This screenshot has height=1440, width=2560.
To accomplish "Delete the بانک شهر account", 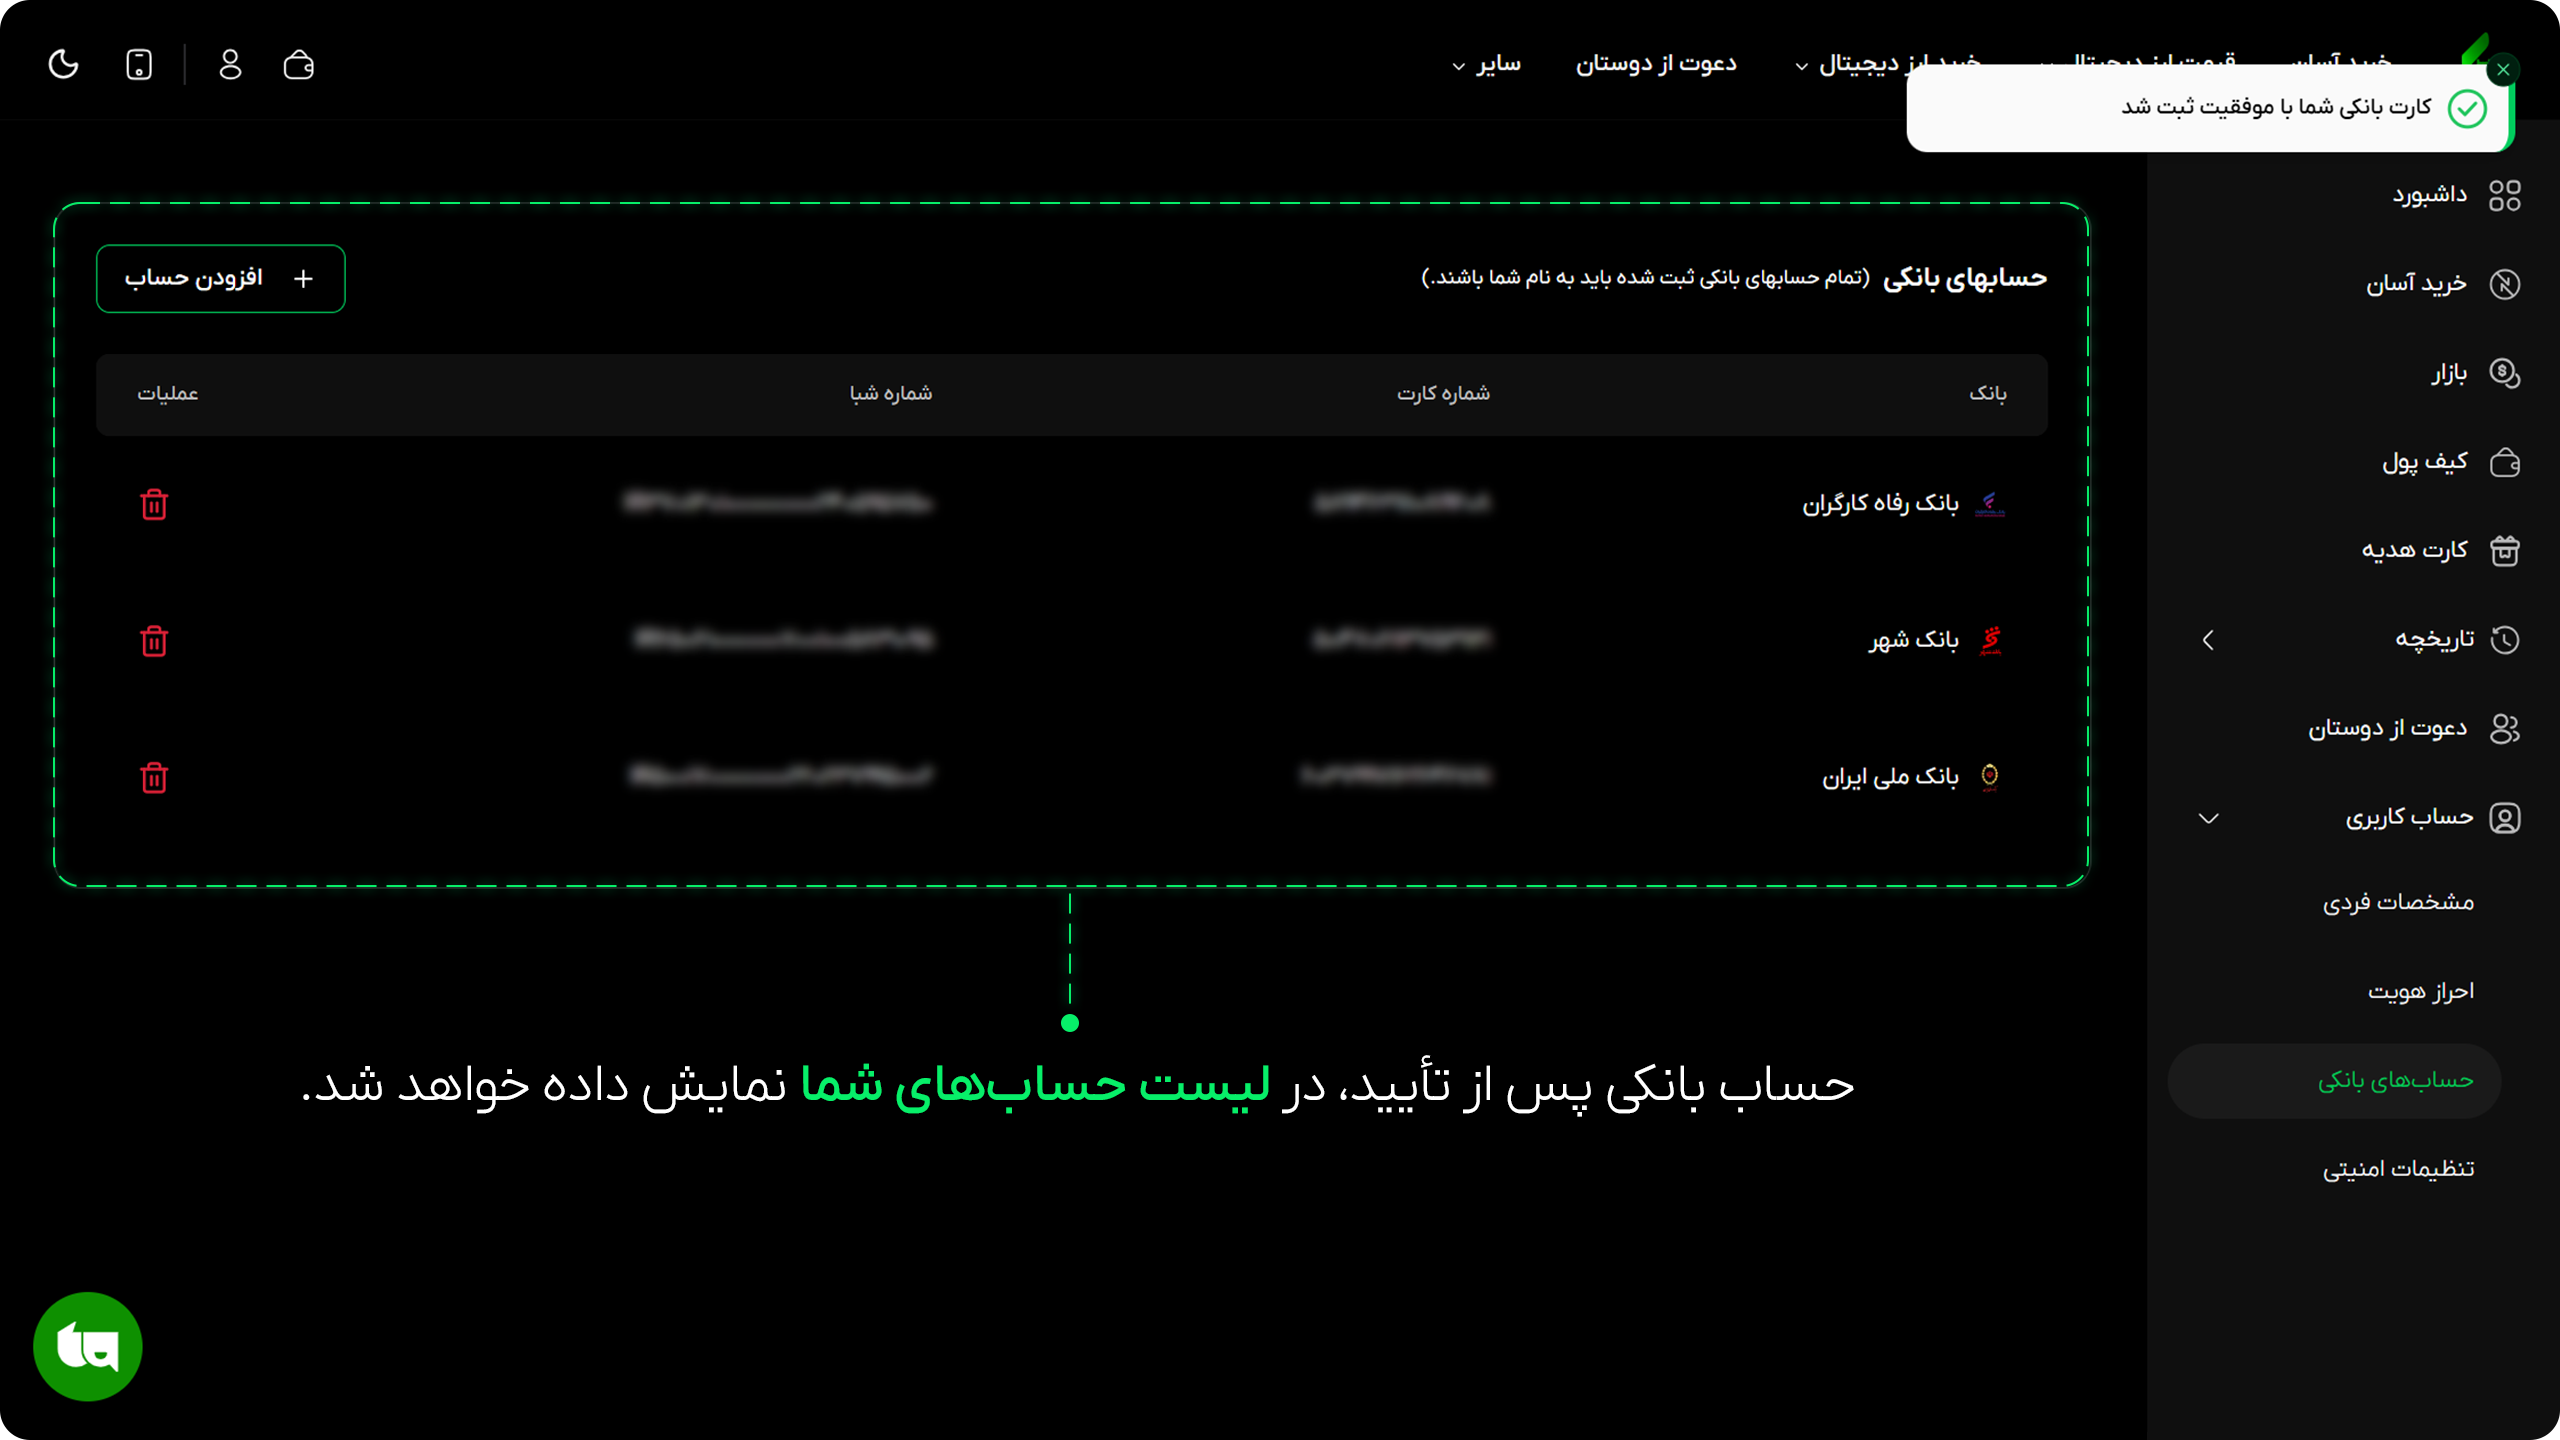I will point(154,641).
